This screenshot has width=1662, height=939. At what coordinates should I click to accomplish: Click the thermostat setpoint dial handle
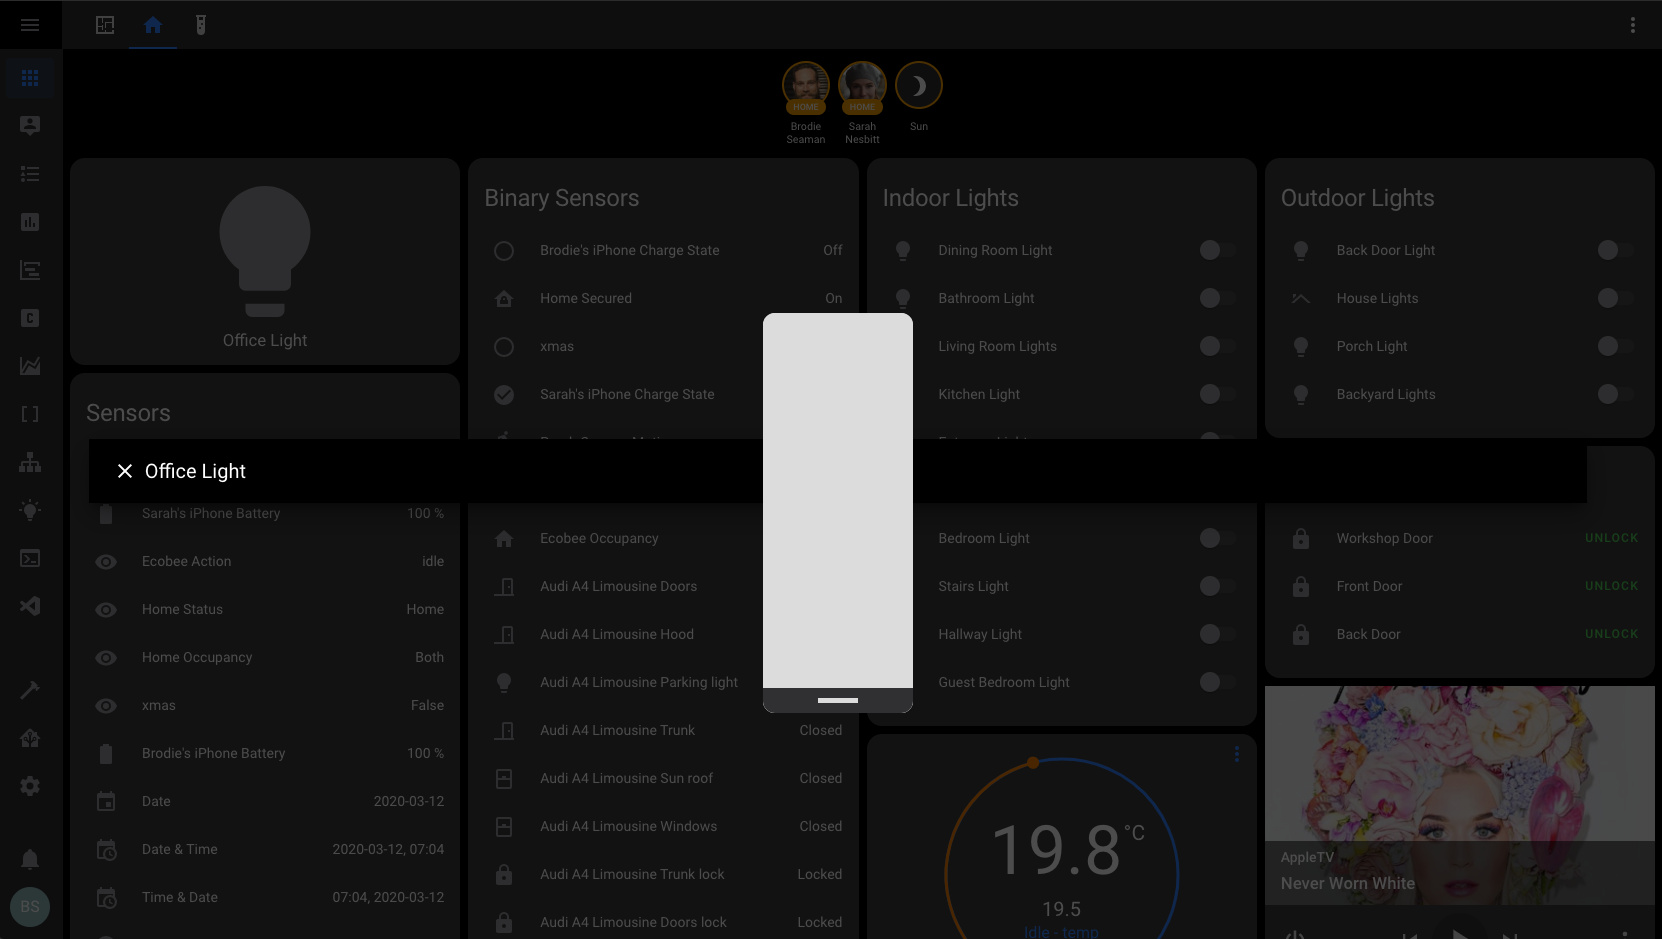pos(1033,763)
